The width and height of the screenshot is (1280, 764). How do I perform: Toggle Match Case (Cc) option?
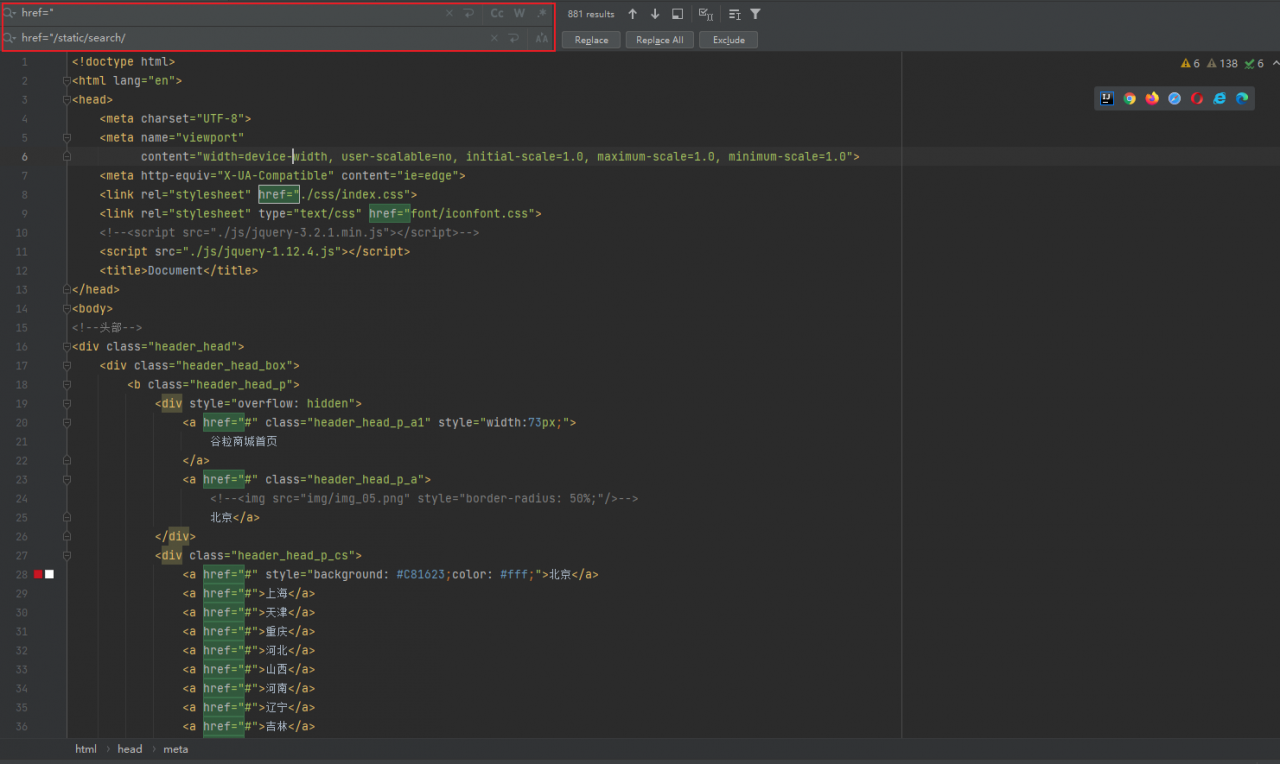pos(497,14)
